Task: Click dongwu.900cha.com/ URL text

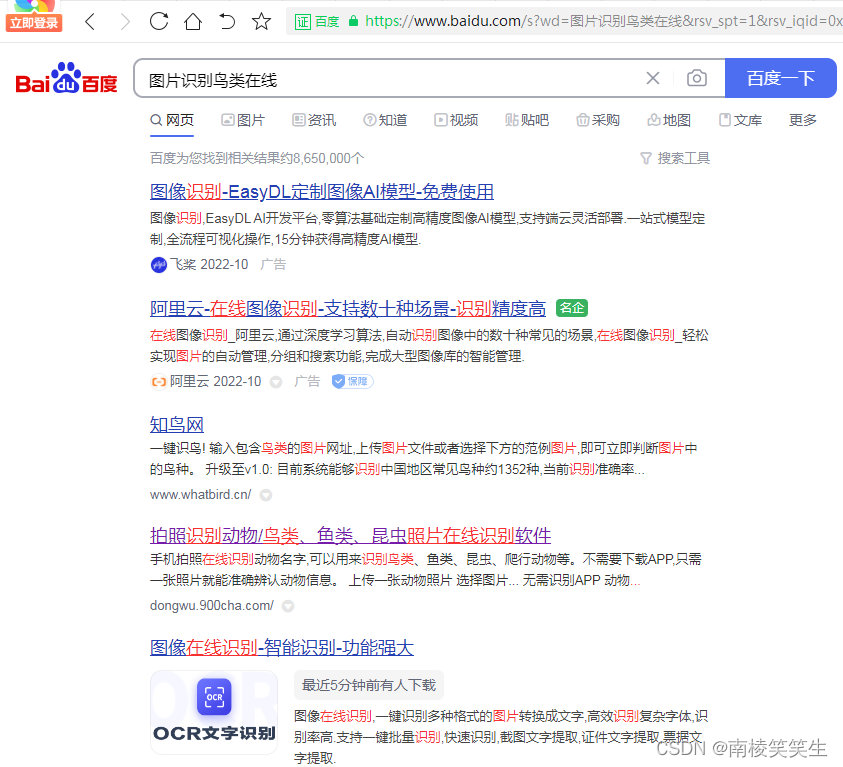Action: point(212,606)
